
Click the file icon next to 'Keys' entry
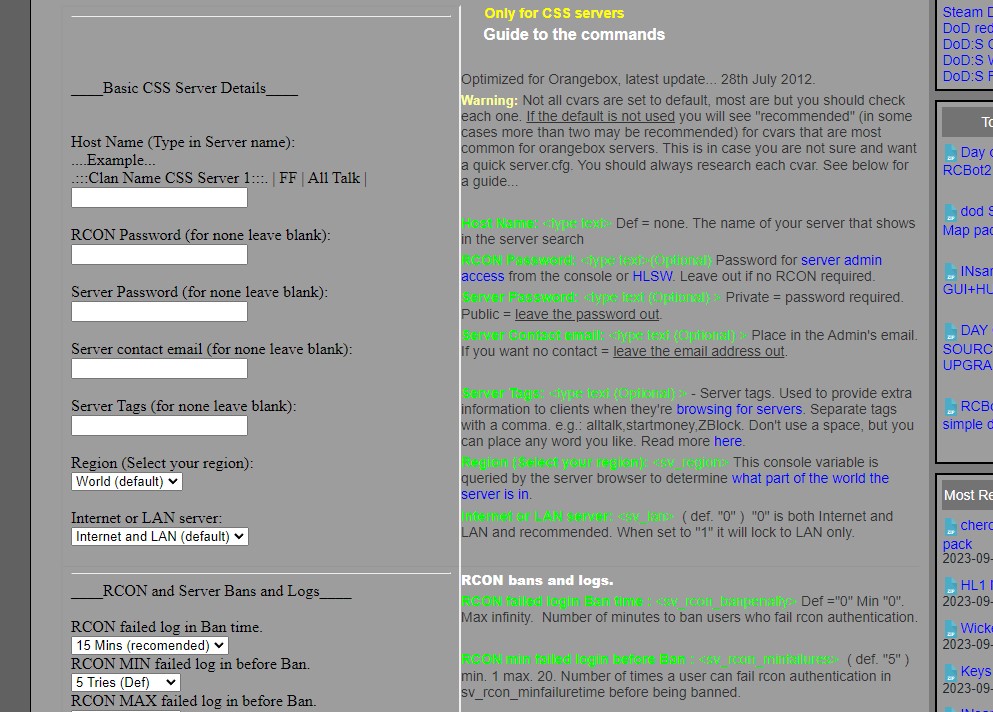[950, 672]
